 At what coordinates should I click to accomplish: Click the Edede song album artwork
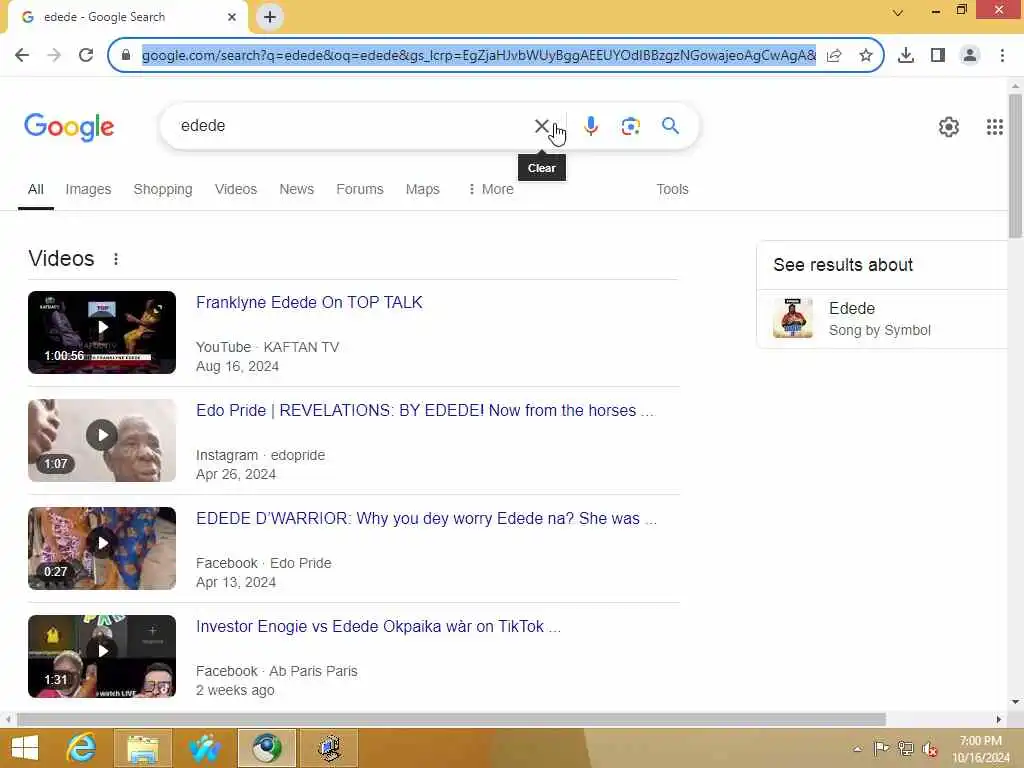793,318
